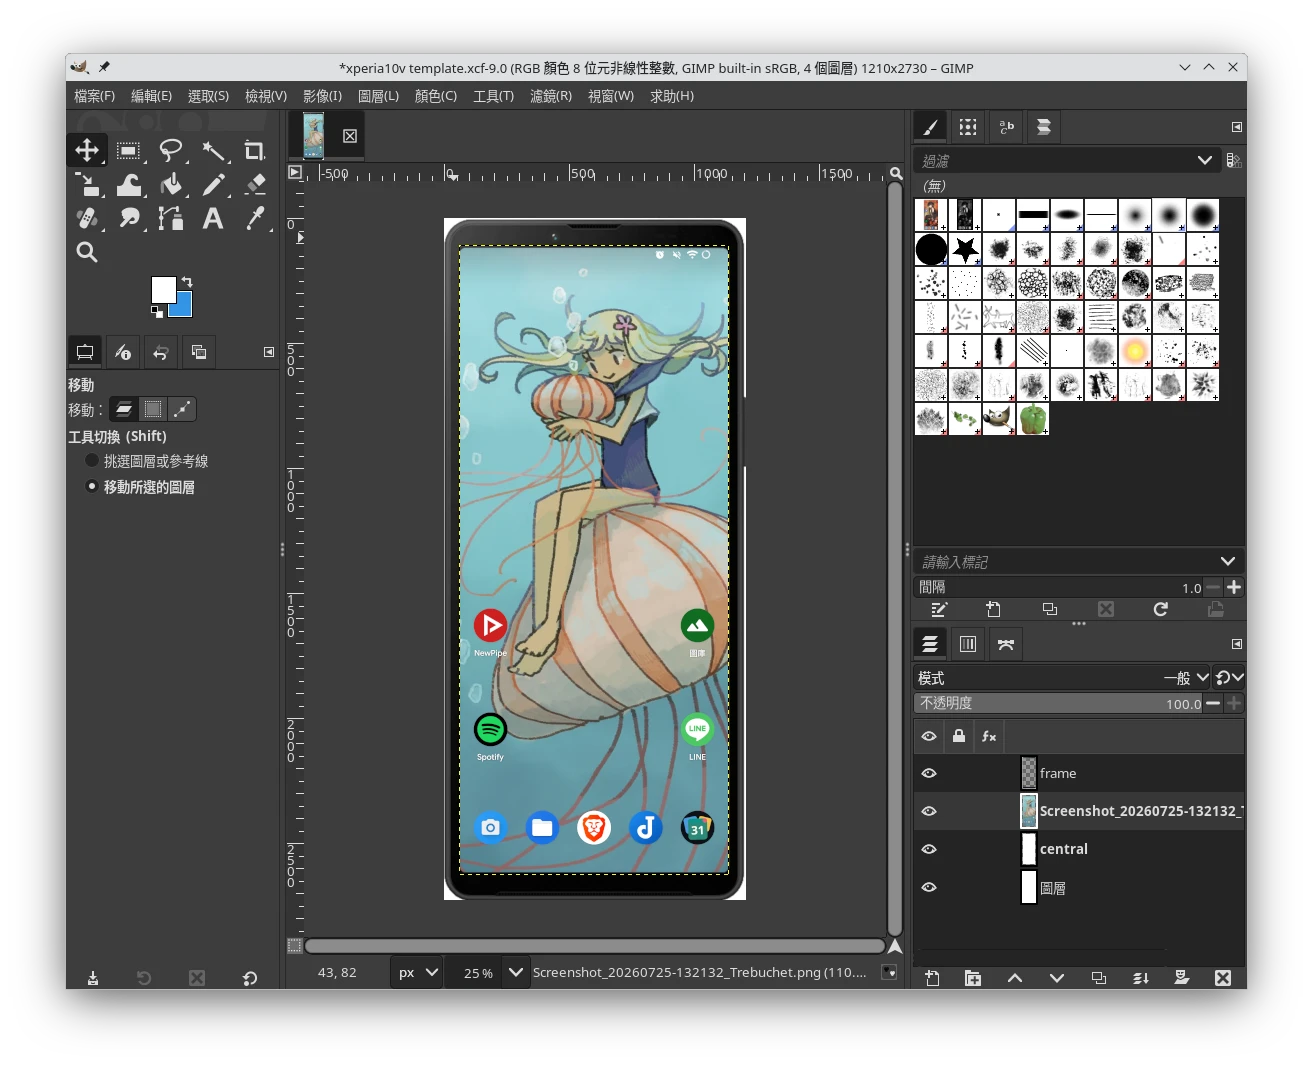This screenshot has width=1313, height=1067.
Task: Choose 挑選圖層或參考線 radio option
Action: click(x=147, y=461)
